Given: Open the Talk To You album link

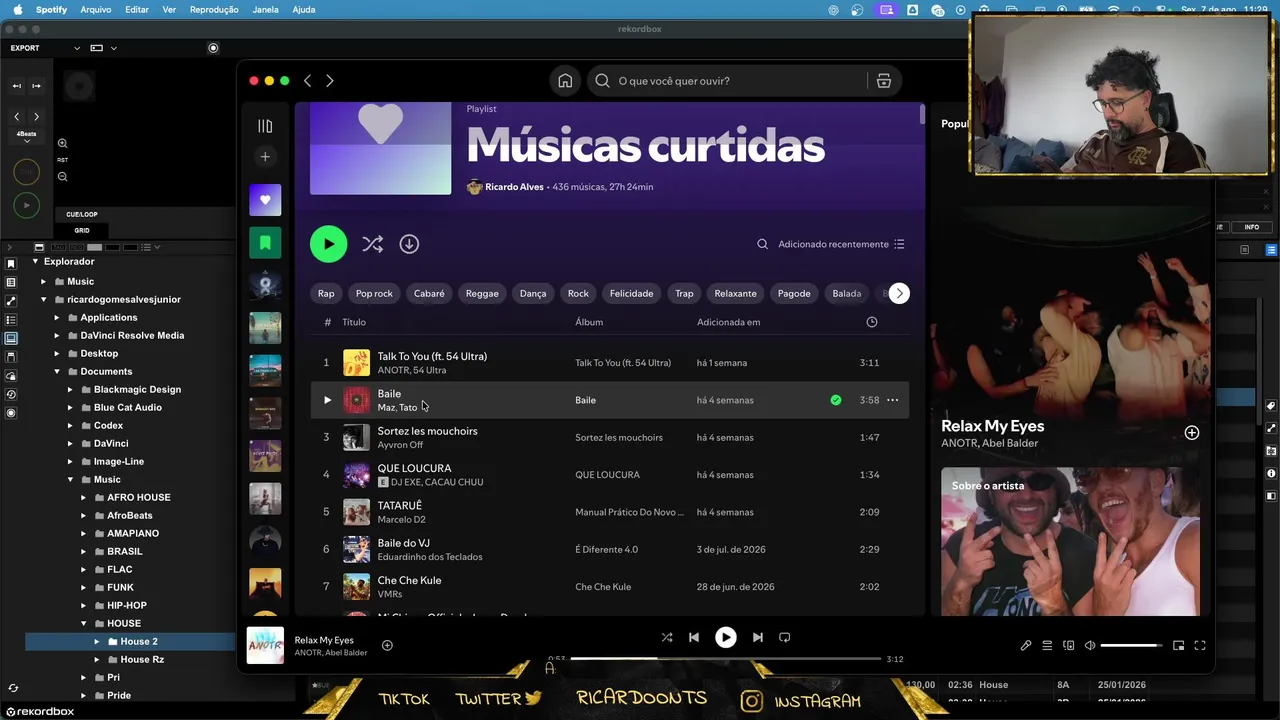Looking at the screenshot, I should coord(623,363).
